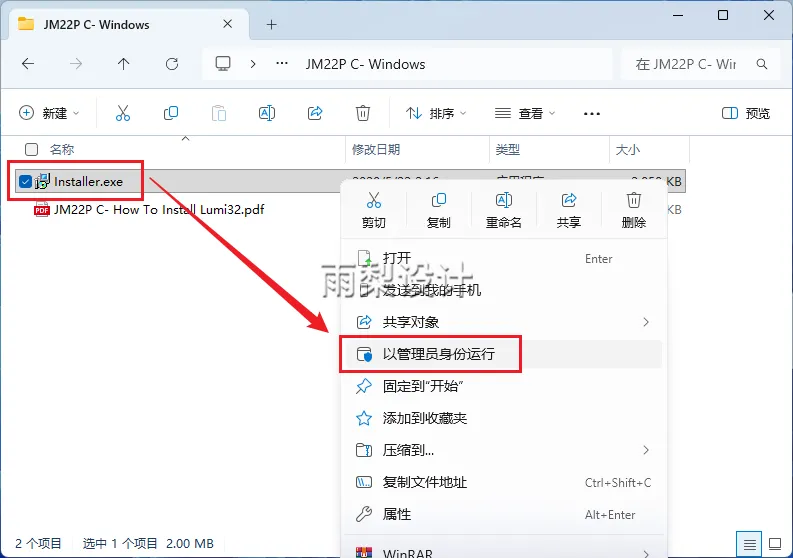Click the Back navigation arrow
The width and height of the screenshot is (793, 558).
point(28,64)
